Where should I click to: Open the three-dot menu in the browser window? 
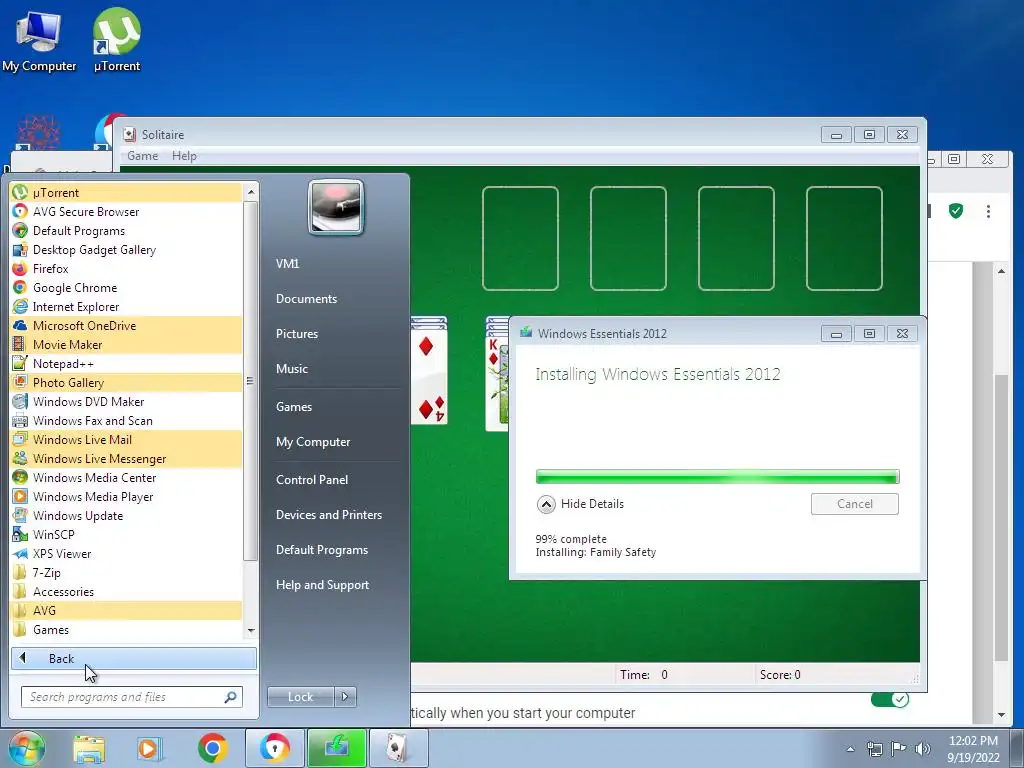988,211
